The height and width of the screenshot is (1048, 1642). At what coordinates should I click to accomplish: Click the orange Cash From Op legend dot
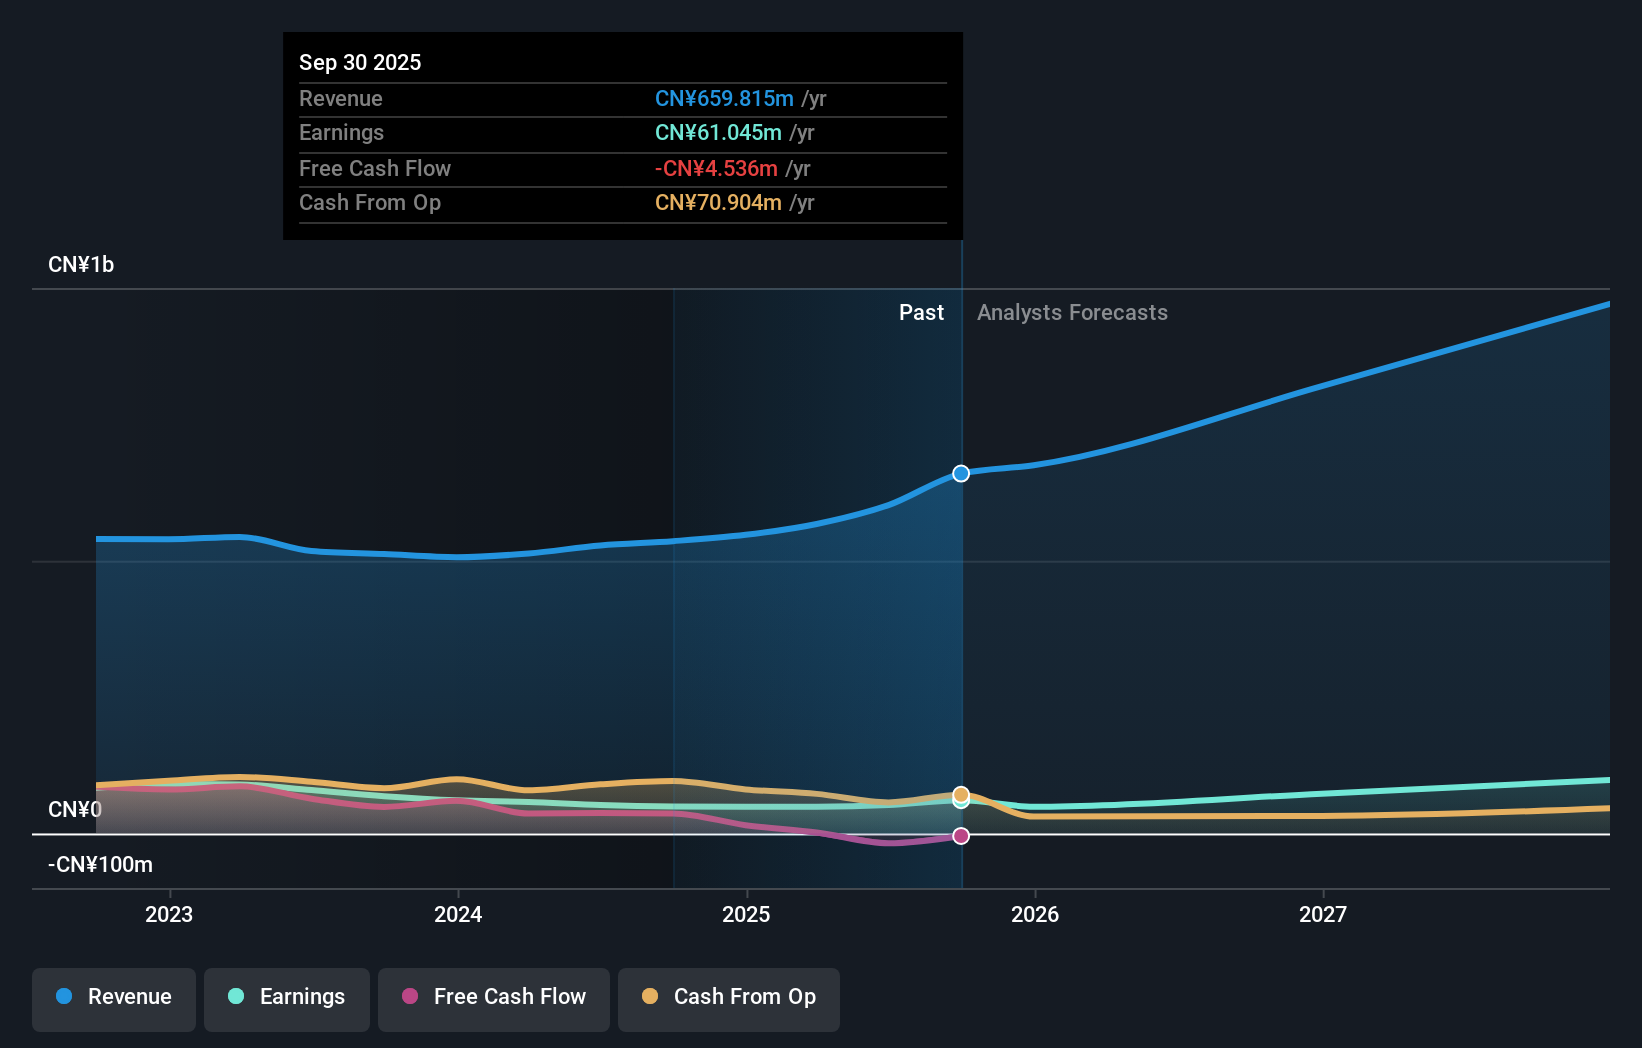point(650,996)
